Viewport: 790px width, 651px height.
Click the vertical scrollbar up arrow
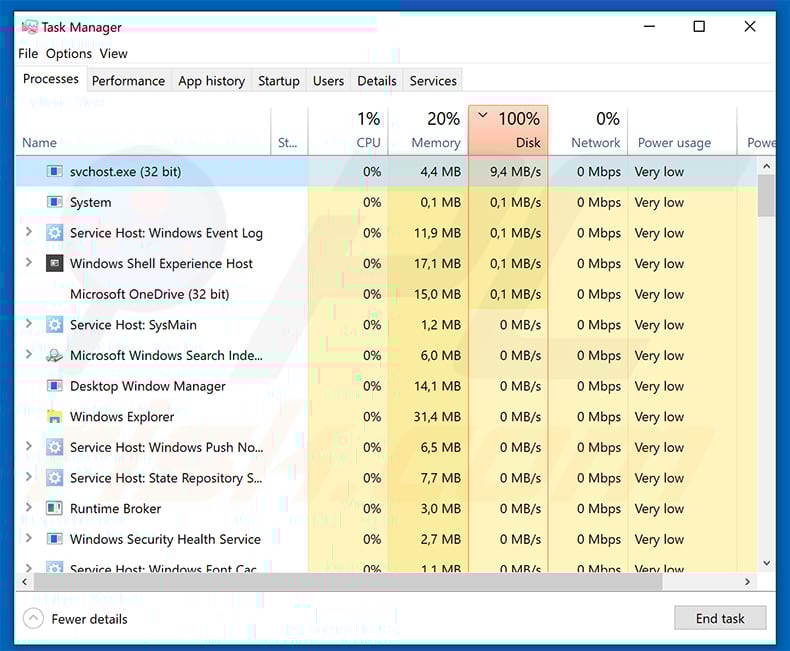pos(766,166)
